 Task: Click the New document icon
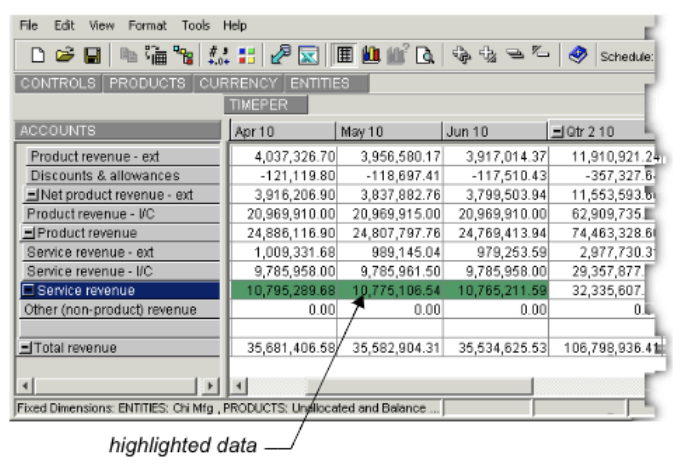click(x=38, y=56)
